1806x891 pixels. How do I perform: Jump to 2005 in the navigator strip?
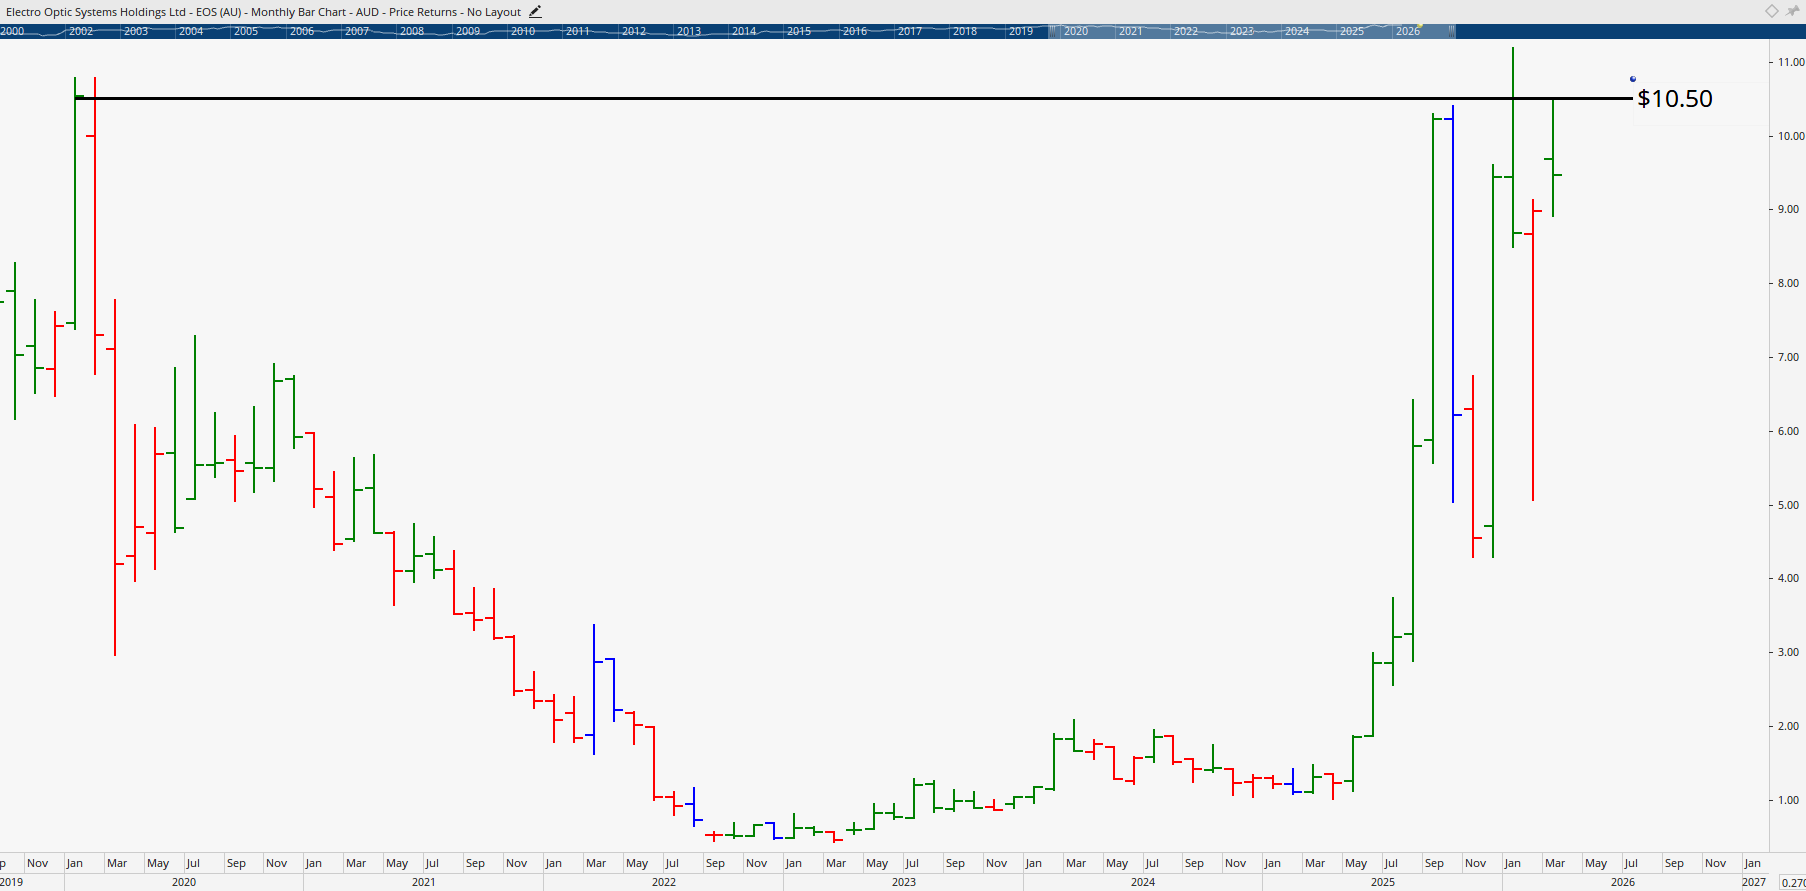[246, 31]
